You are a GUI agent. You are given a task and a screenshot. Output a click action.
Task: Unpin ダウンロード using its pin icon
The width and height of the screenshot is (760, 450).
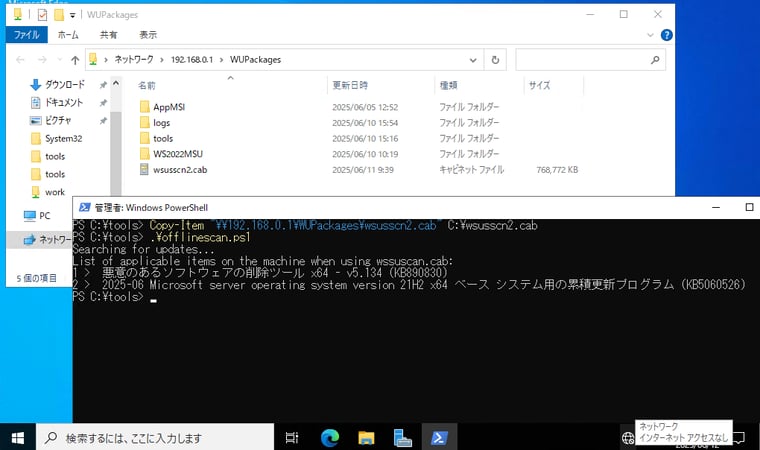click(103, 85)
